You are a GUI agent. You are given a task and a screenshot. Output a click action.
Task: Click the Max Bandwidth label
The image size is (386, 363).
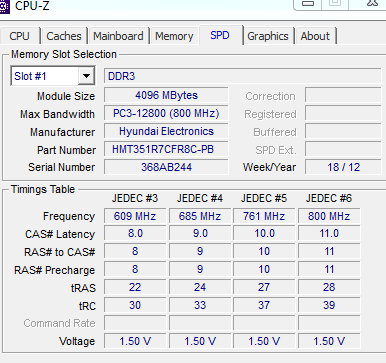(57, 114)
